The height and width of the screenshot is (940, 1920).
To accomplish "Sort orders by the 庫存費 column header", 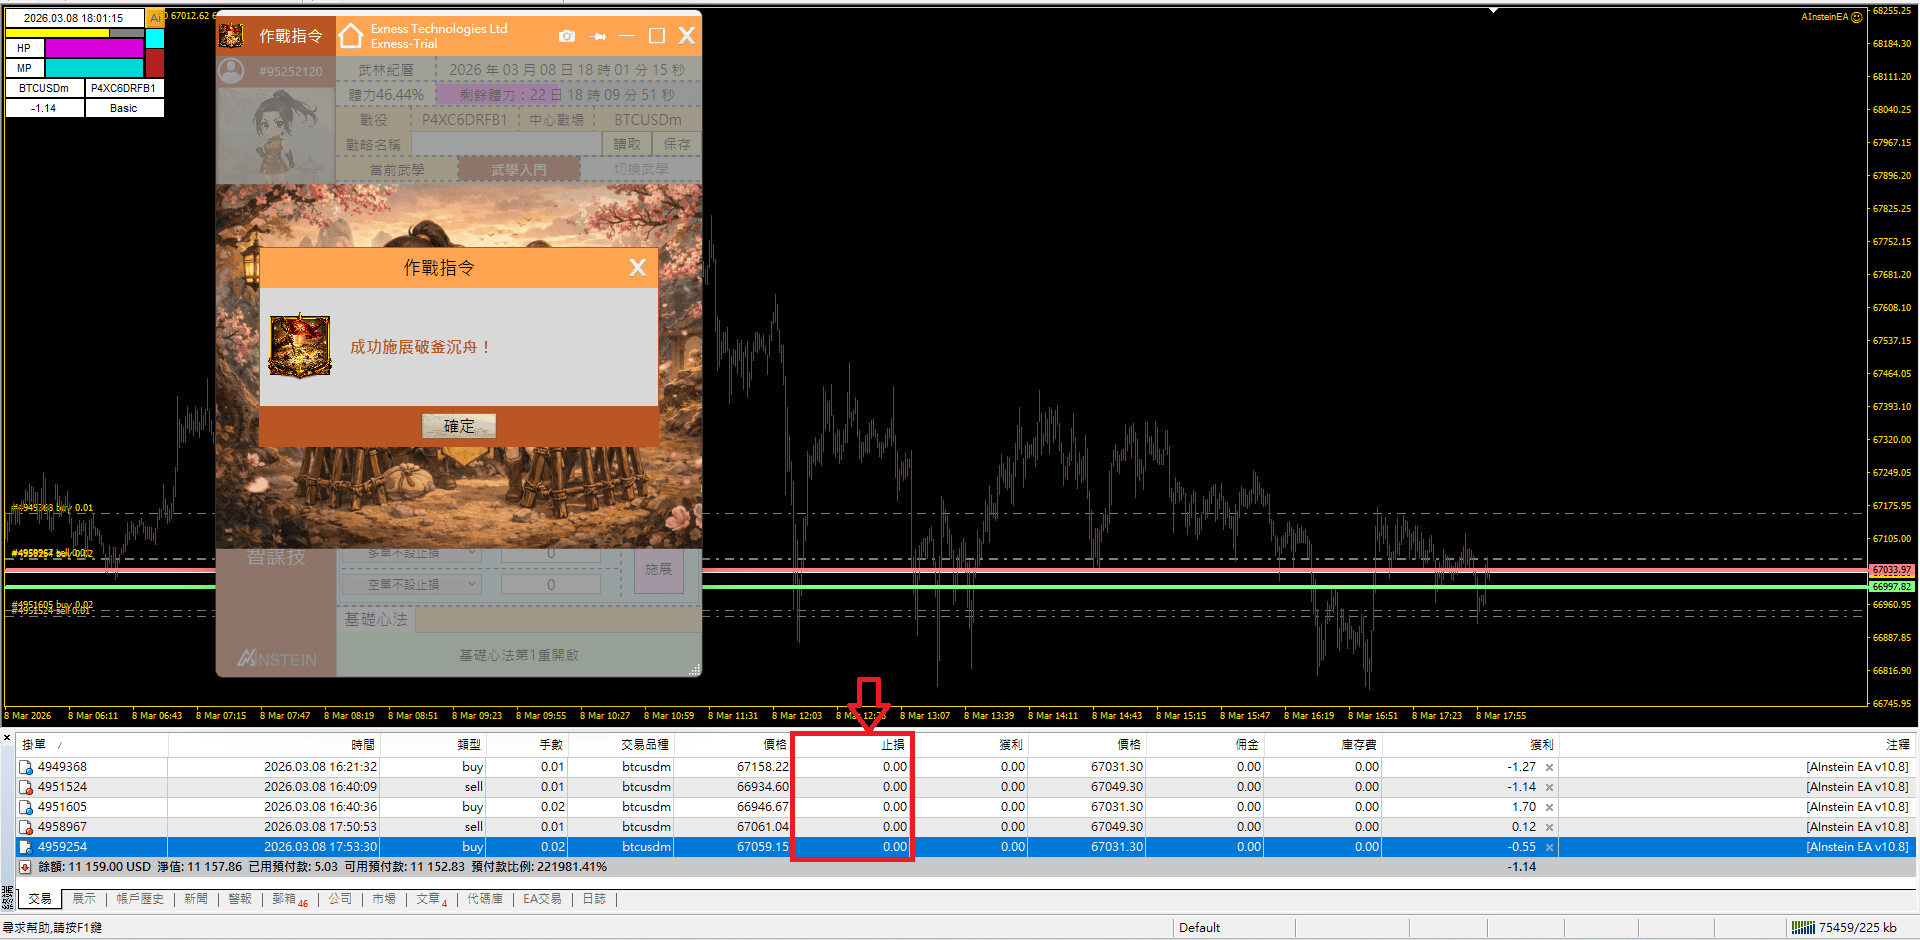I will (x=1322, y=745).
